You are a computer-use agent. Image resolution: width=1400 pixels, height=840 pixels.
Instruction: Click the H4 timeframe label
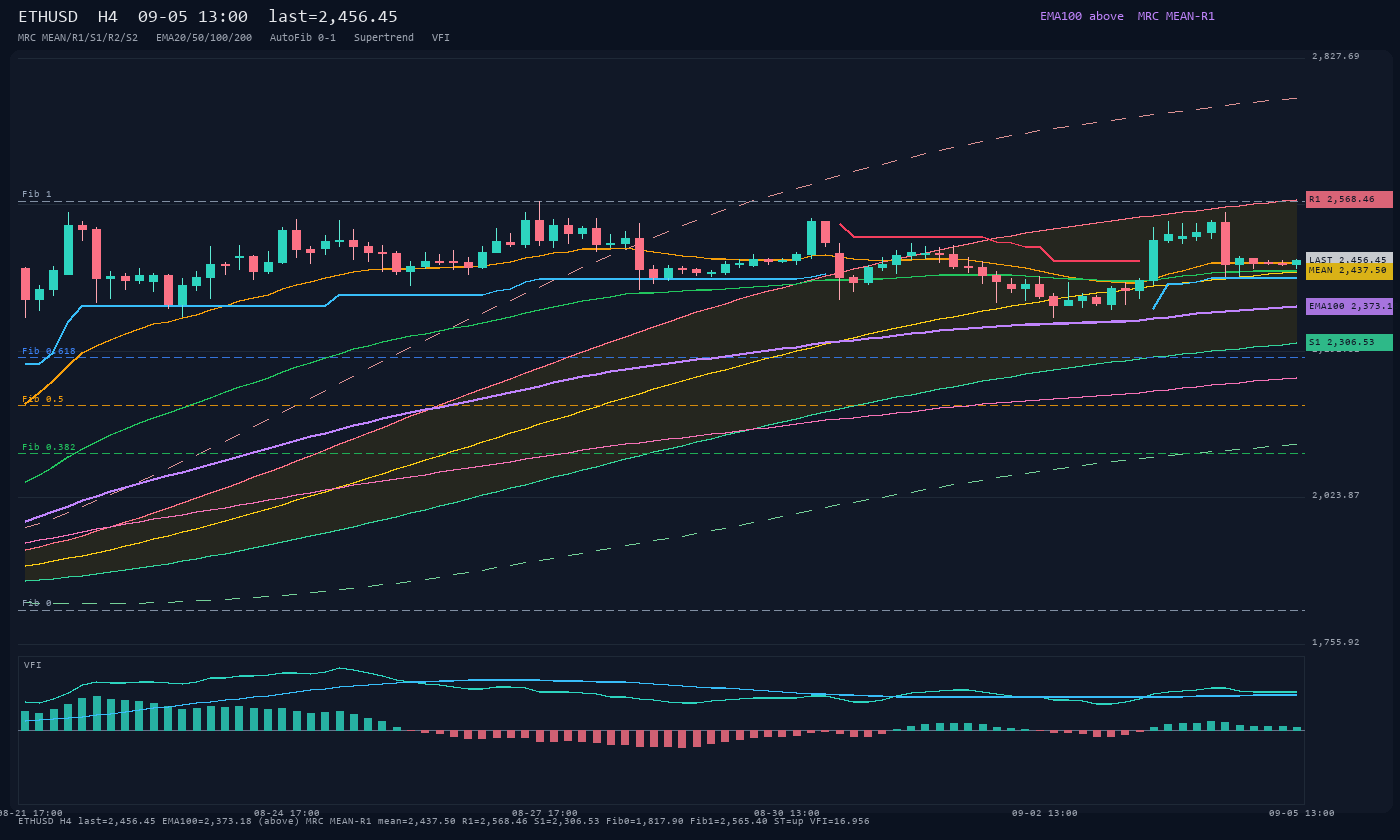click(108, 17)
